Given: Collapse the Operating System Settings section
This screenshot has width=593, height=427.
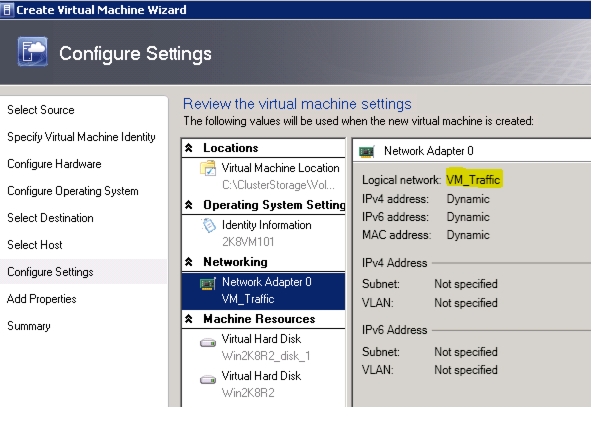Looking at the screenshot, I should [189, 205].
